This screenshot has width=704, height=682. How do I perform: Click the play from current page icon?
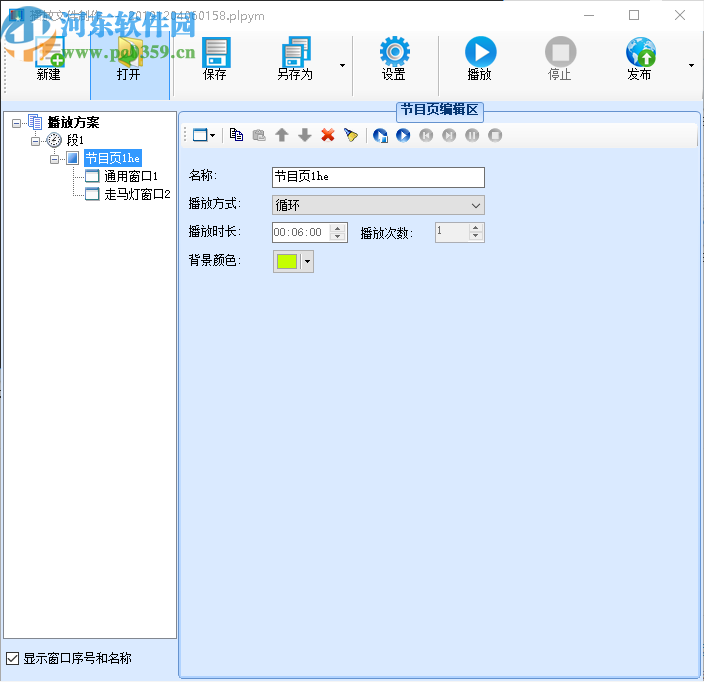[x=380, y=135]
